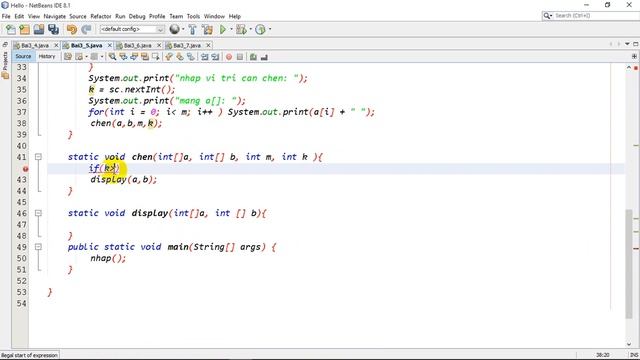
Task: Click the Previous Bookmark icon
Action: 169,57
